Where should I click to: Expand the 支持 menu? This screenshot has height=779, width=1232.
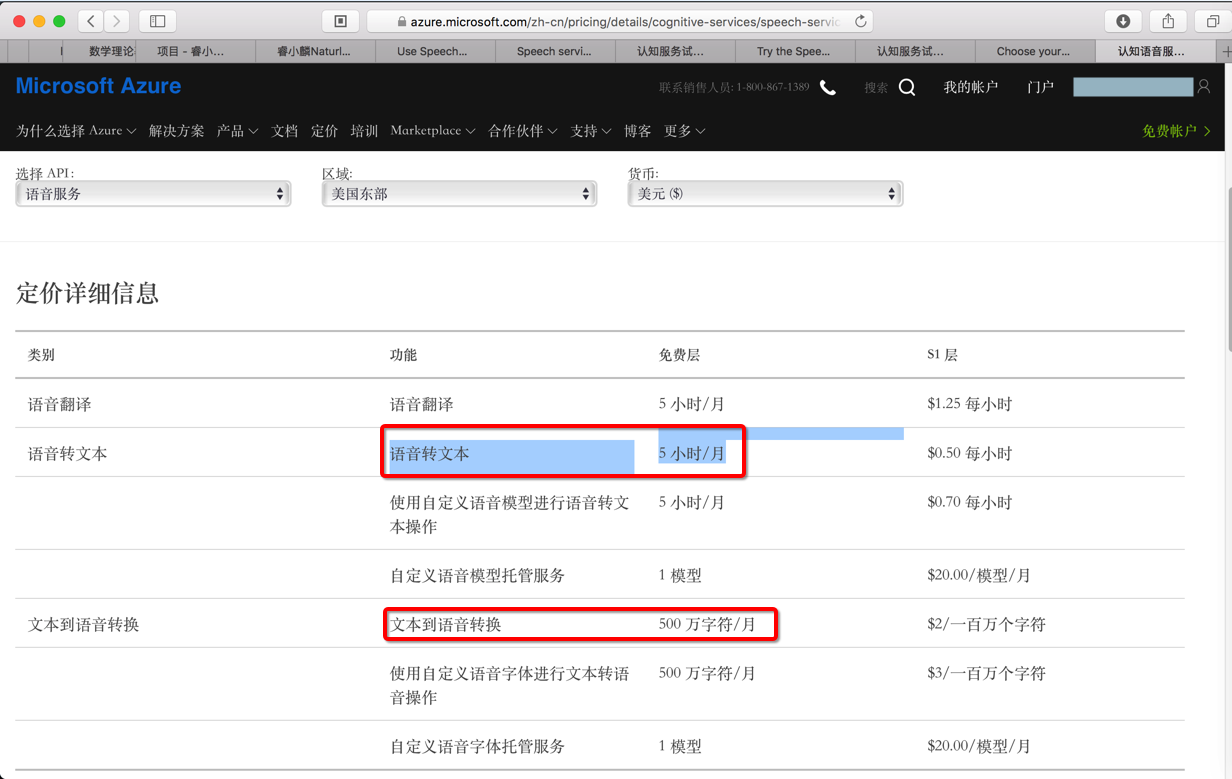point(590,131)
